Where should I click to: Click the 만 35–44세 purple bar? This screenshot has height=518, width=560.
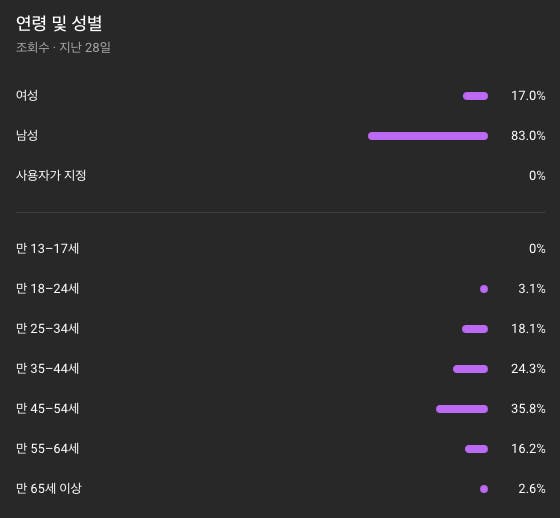click(470, 369)
